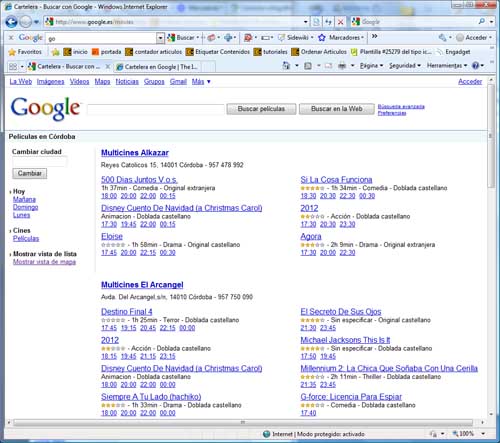500x443 pixels.
Task: Select Domingo in the day list
Action: click(x=25, y=207)
